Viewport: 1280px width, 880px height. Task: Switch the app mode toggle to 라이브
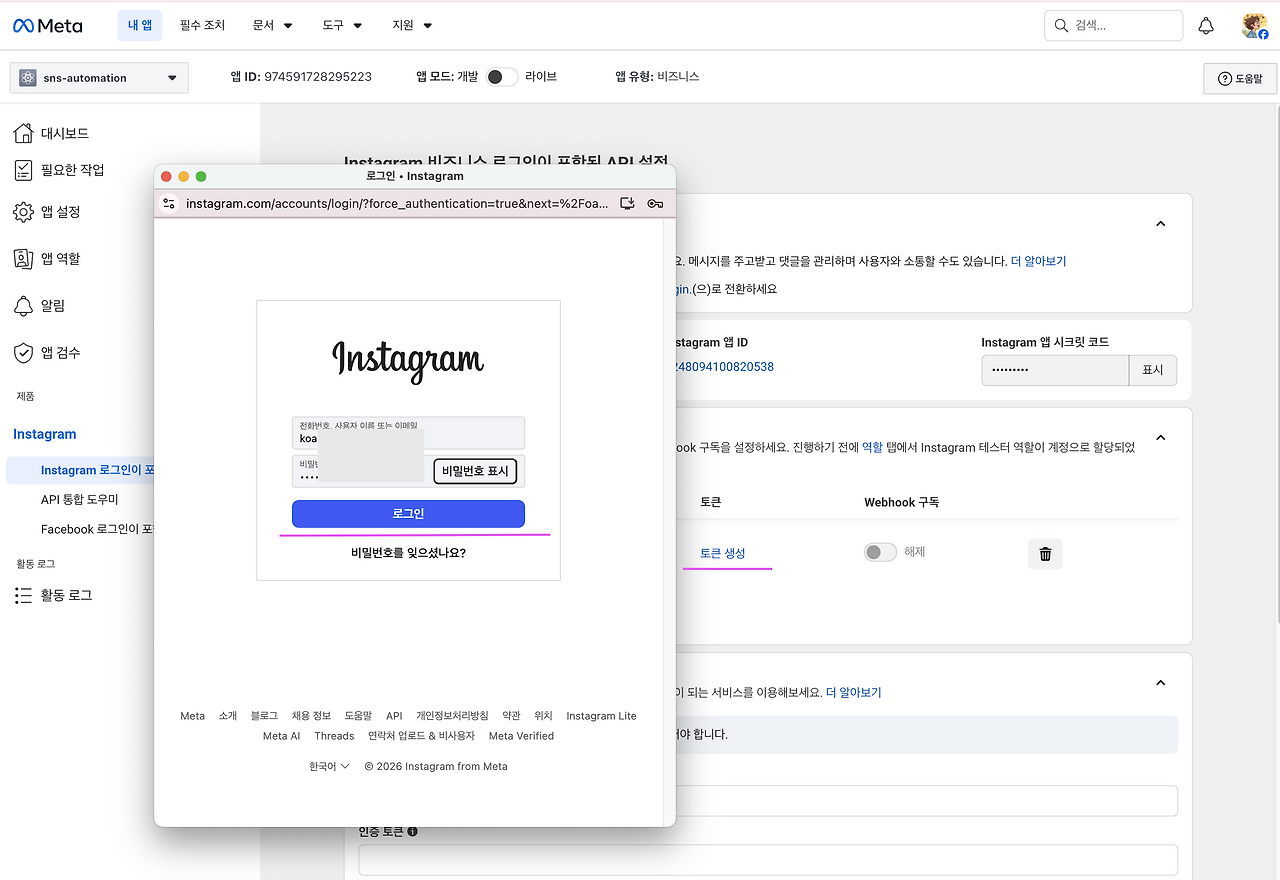coord(502,76)
